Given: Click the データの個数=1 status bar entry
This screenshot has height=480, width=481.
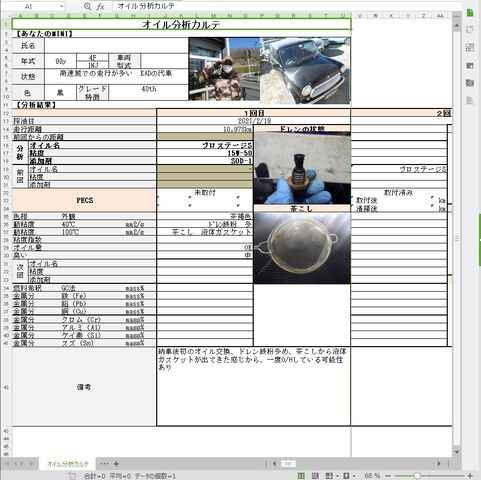Looking at the screenshot, I should pos(155,476).
